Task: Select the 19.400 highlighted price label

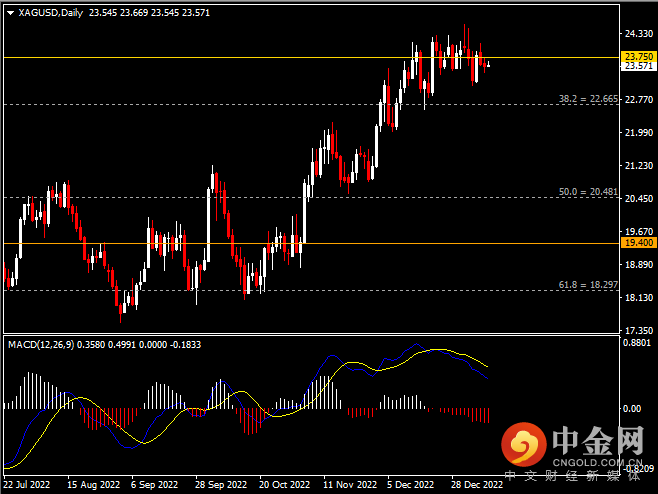Action: click(637, 243)
